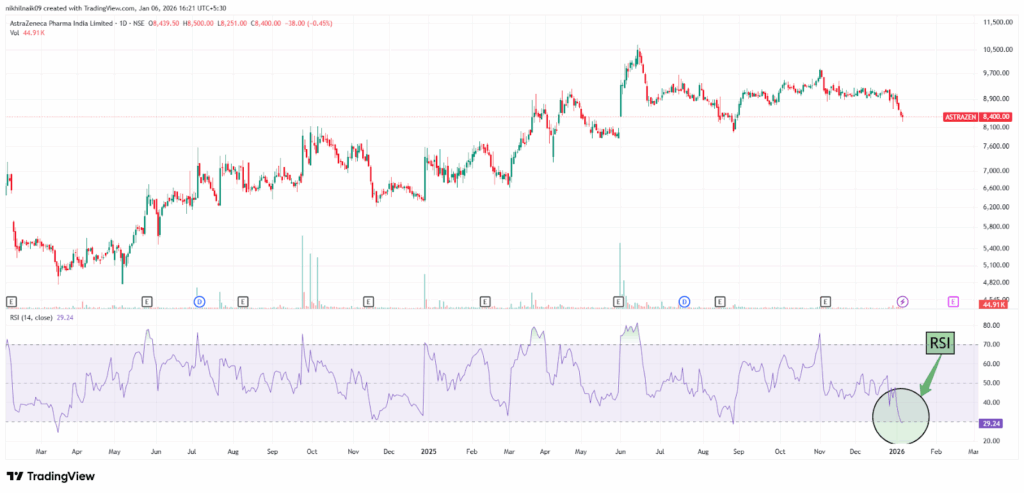Click the leftmost earnings E marker
Screen dimensions: 1024x493
(11, 300)
